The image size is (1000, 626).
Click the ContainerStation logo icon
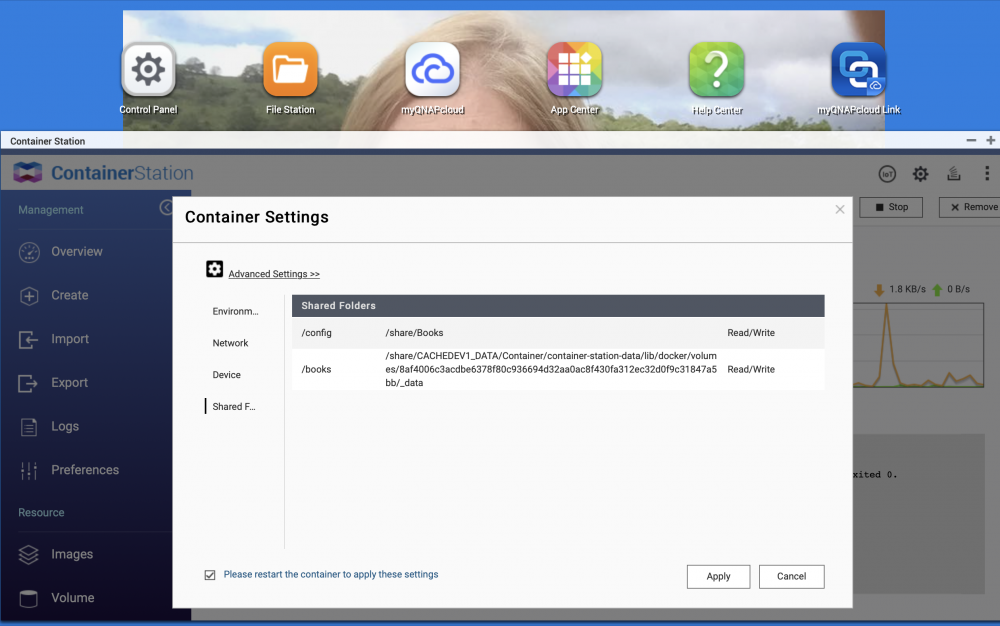[27, 173]
